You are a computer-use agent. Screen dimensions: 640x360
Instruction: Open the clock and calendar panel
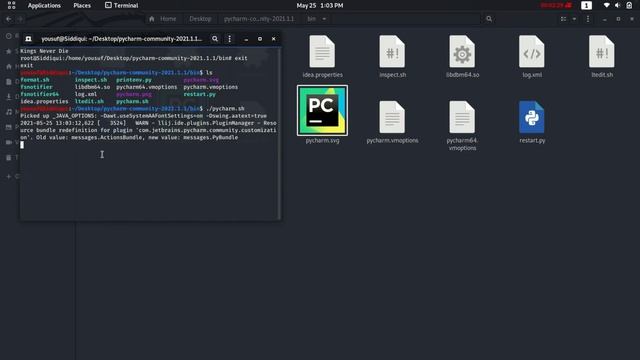[x=320, y=5]
